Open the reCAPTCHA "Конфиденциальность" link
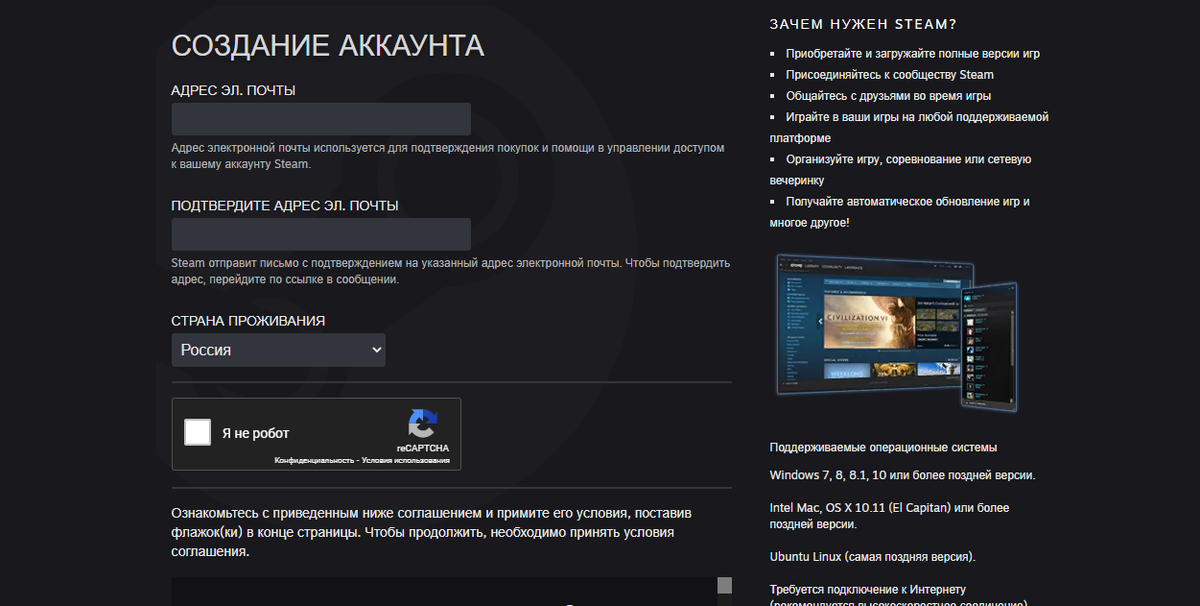 click(315, 460)
